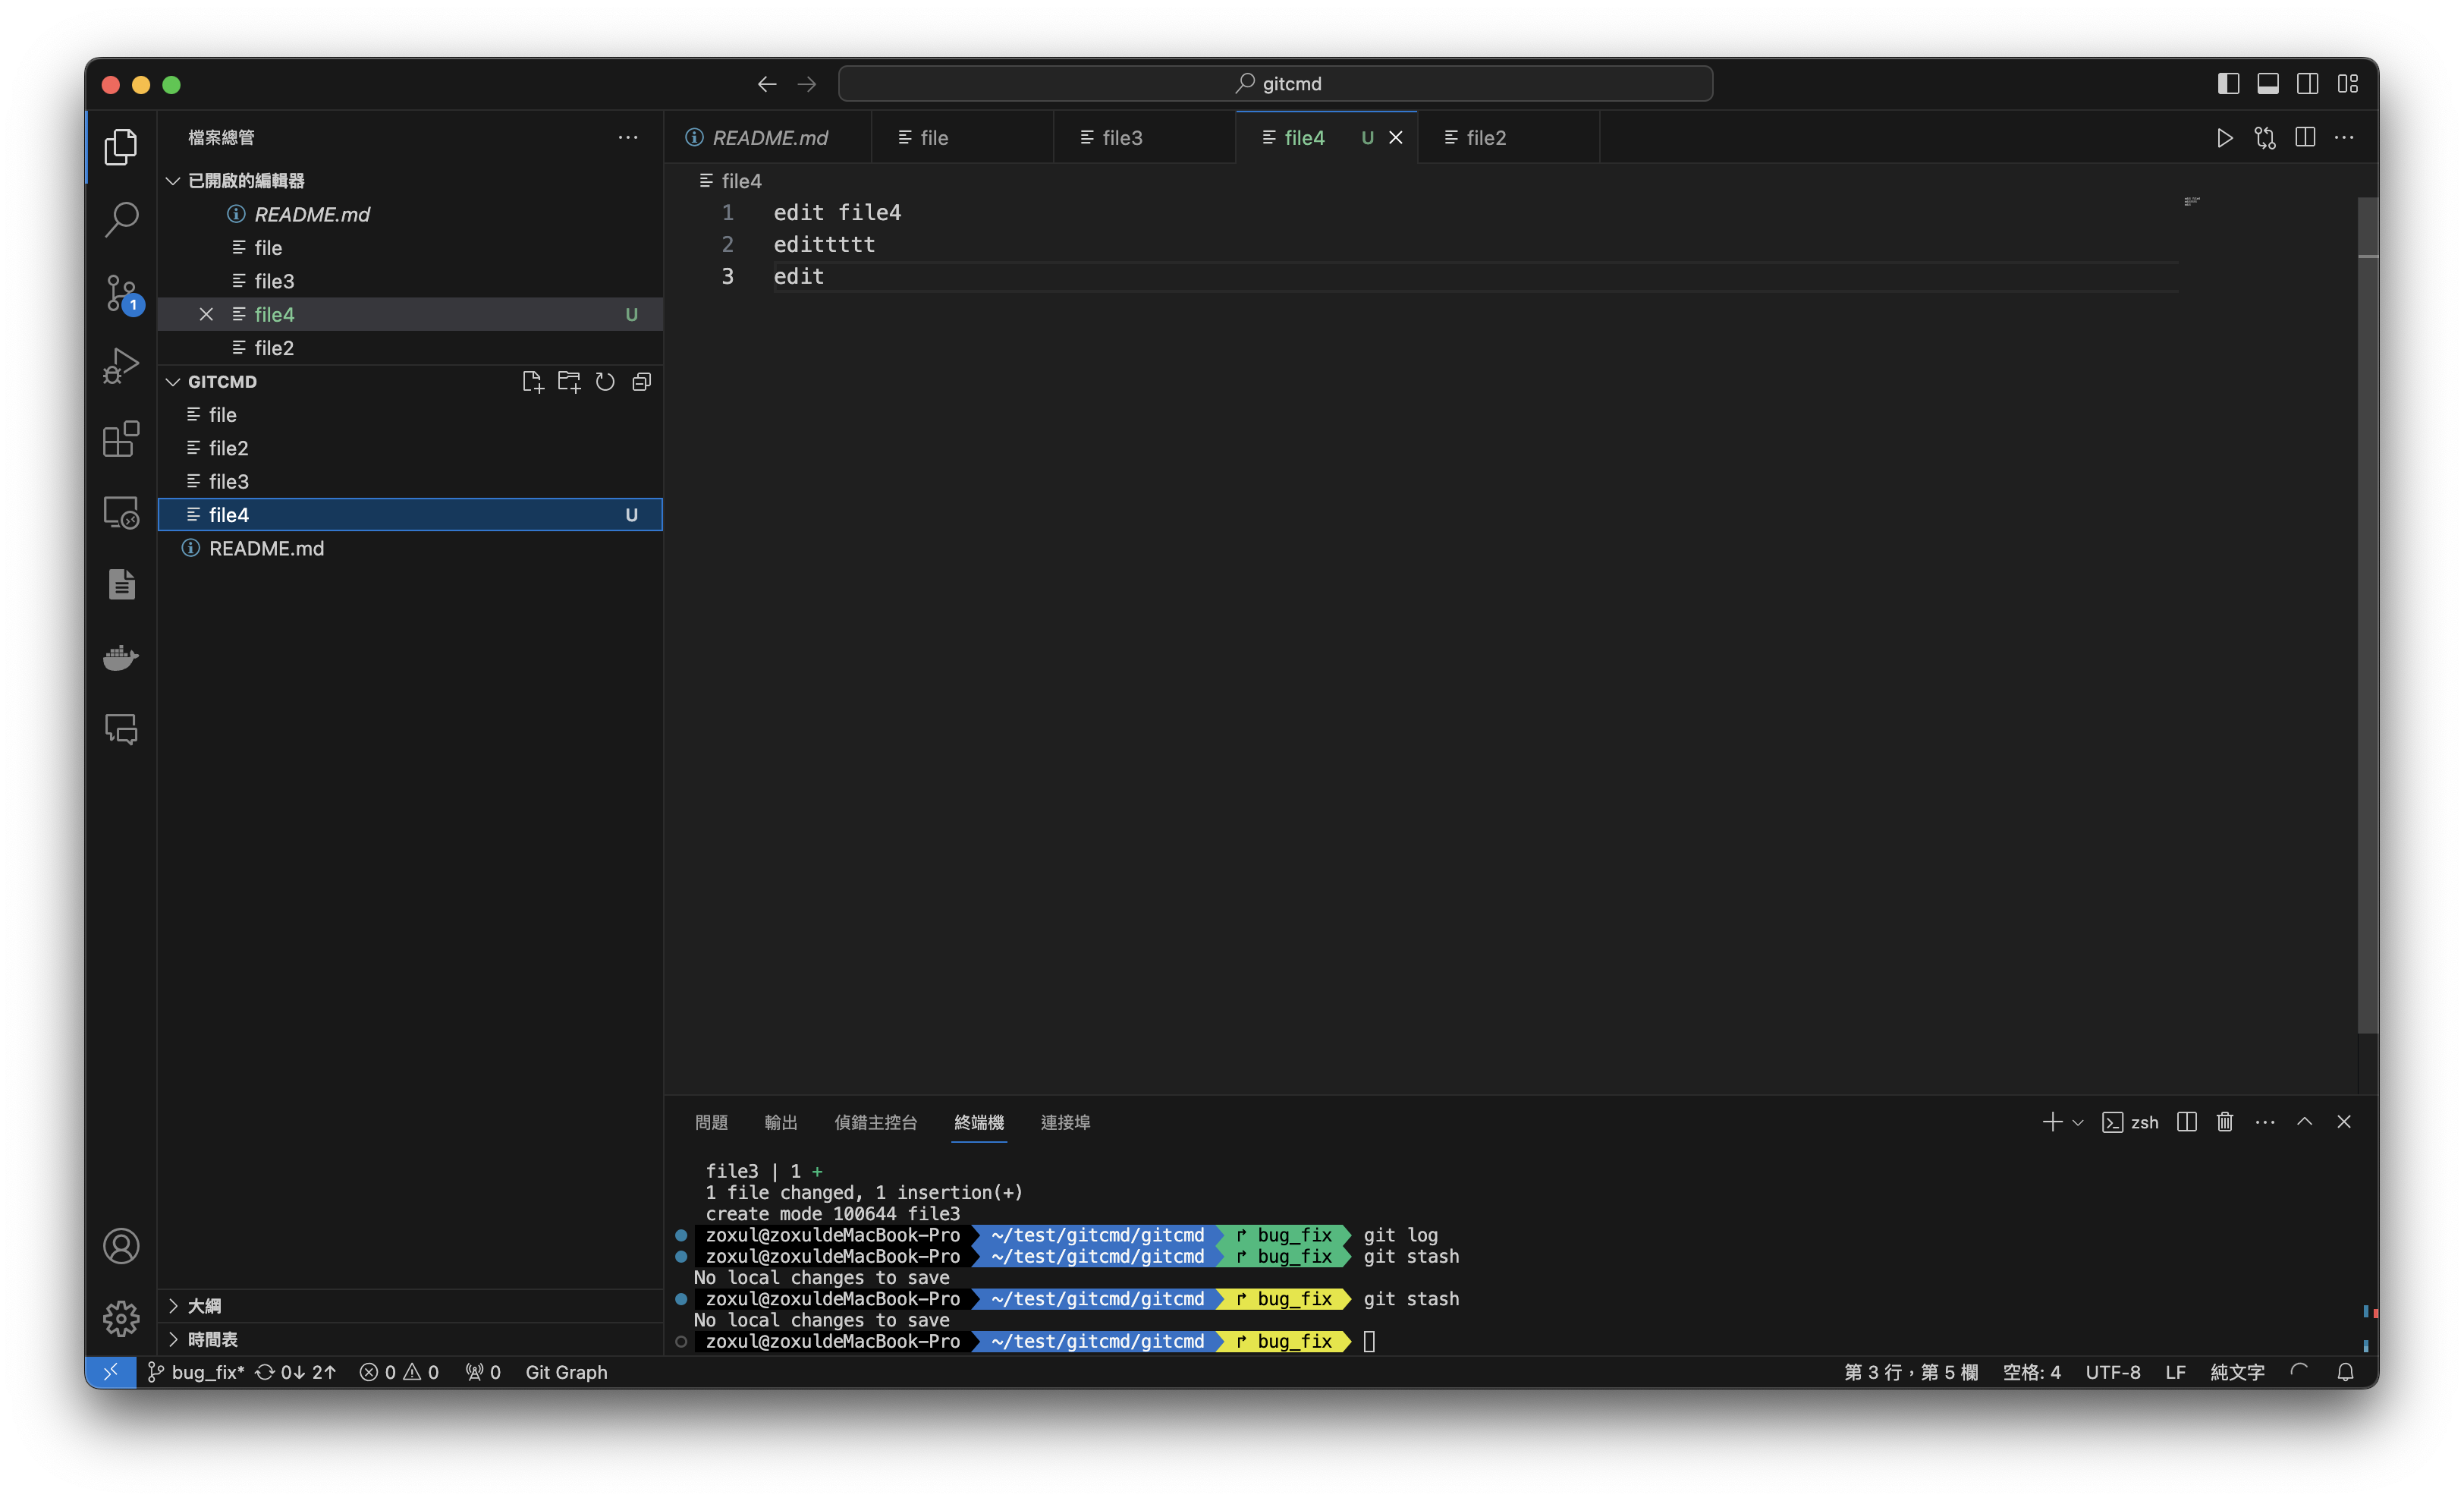Screen dimensions: 2464x1501
Task: Toggle the bottom panel visibility
Action: [2268, 84]
